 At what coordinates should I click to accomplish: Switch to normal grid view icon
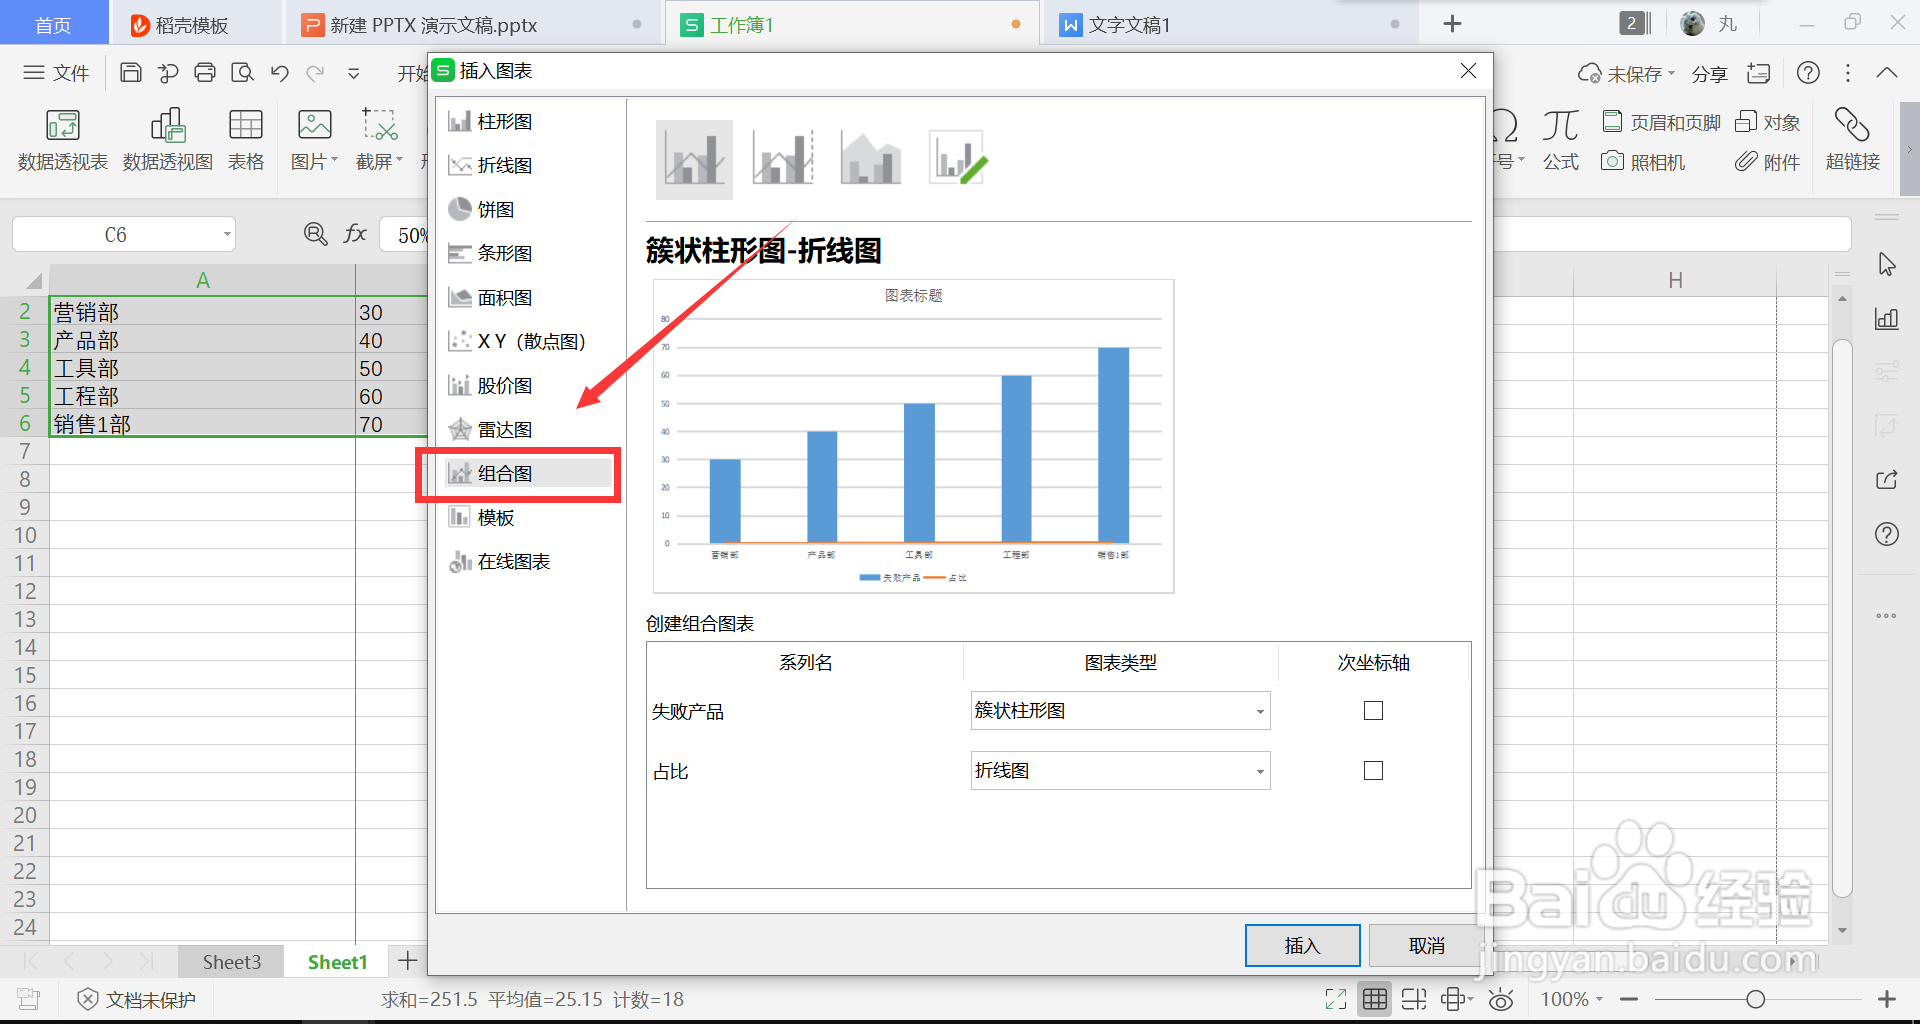pyautogui.click(x=1375, y=999)
